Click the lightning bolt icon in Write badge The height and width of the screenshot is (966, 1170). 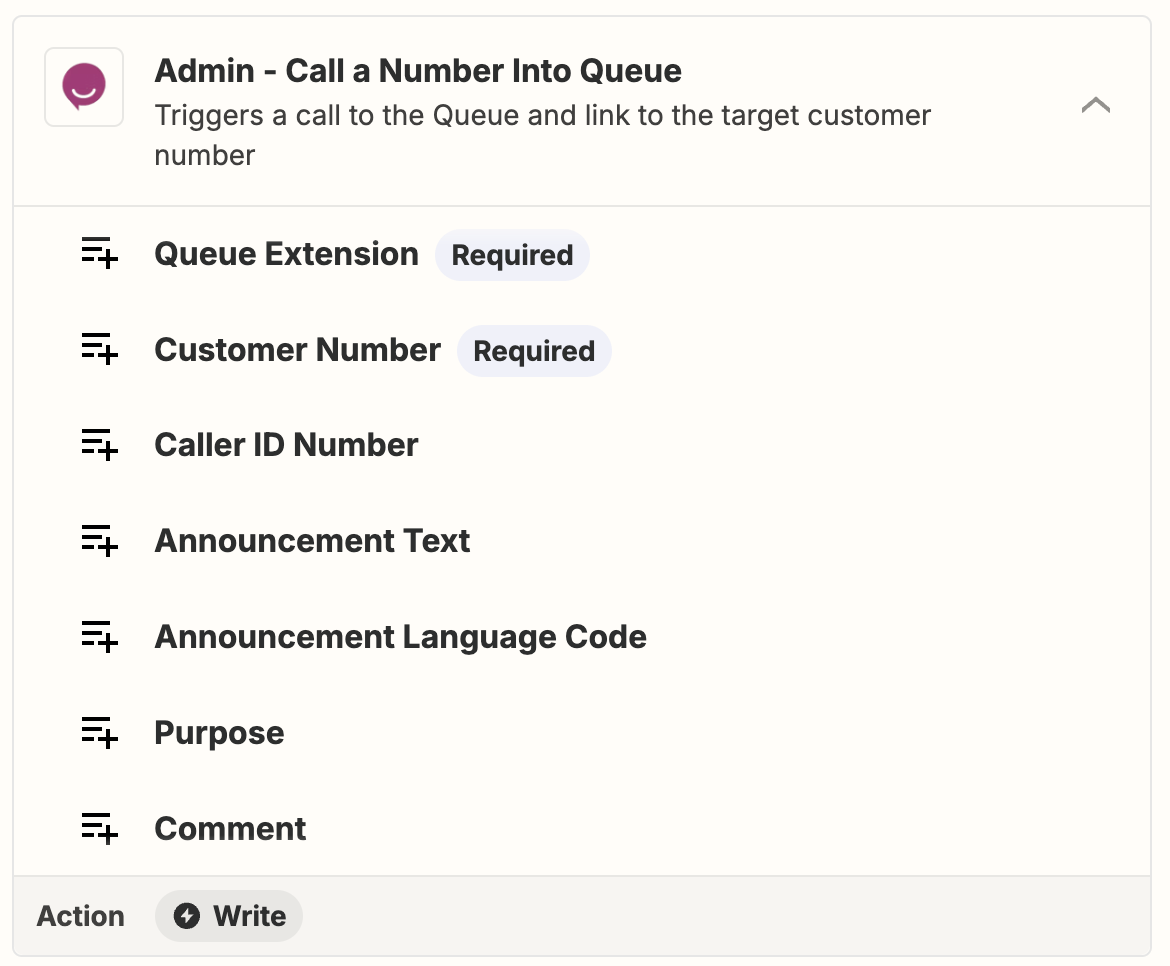click(x=187, y=915)
